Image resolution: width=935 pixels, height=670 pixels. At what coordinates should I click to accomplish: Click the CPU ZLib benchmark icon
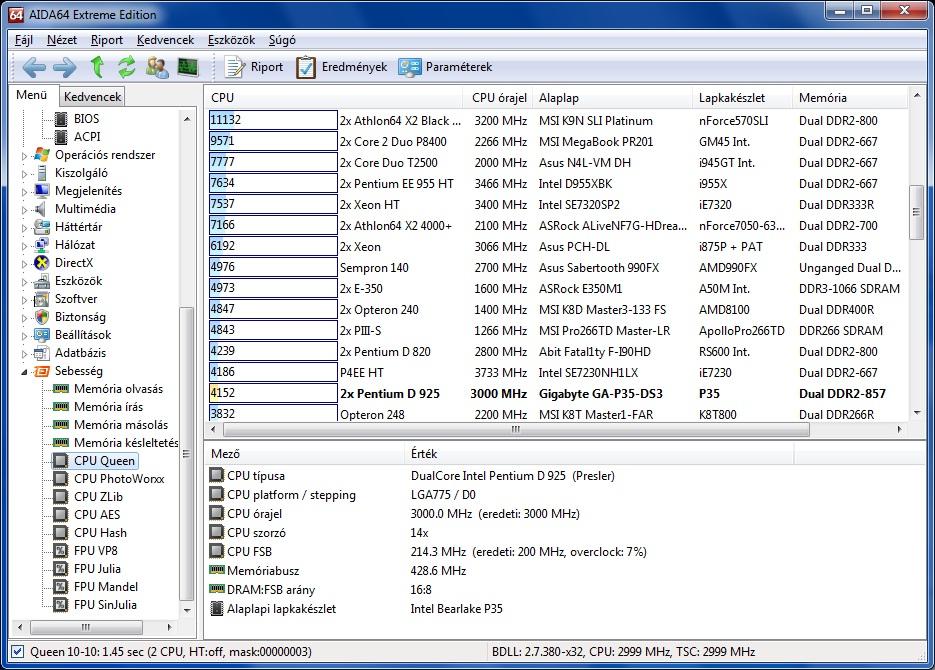(x=61, y=497)
